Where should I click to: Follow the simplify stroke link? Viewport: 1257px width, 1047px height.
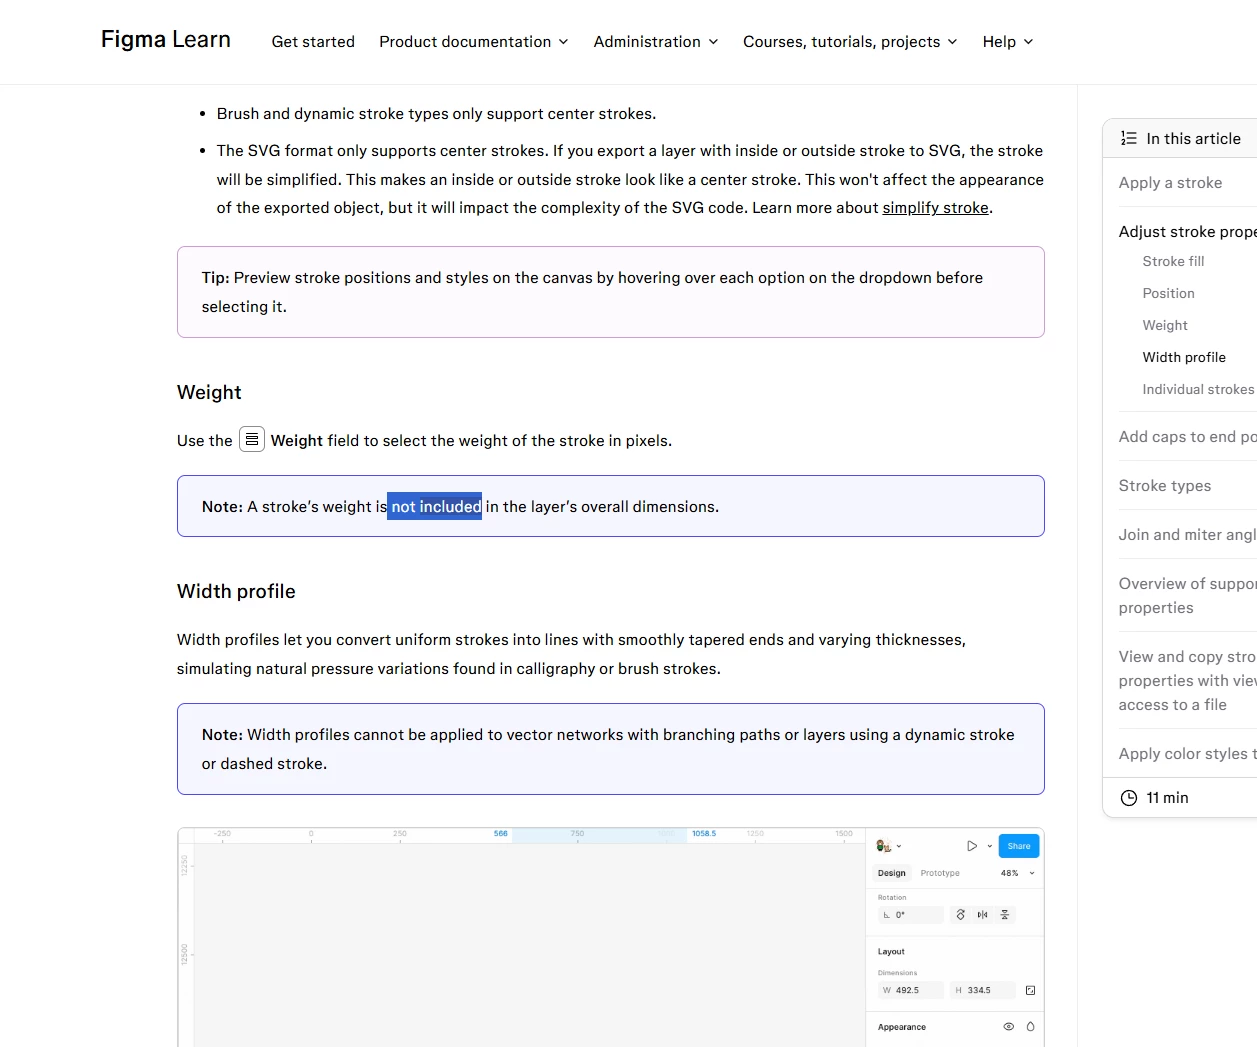click(935, 208)
